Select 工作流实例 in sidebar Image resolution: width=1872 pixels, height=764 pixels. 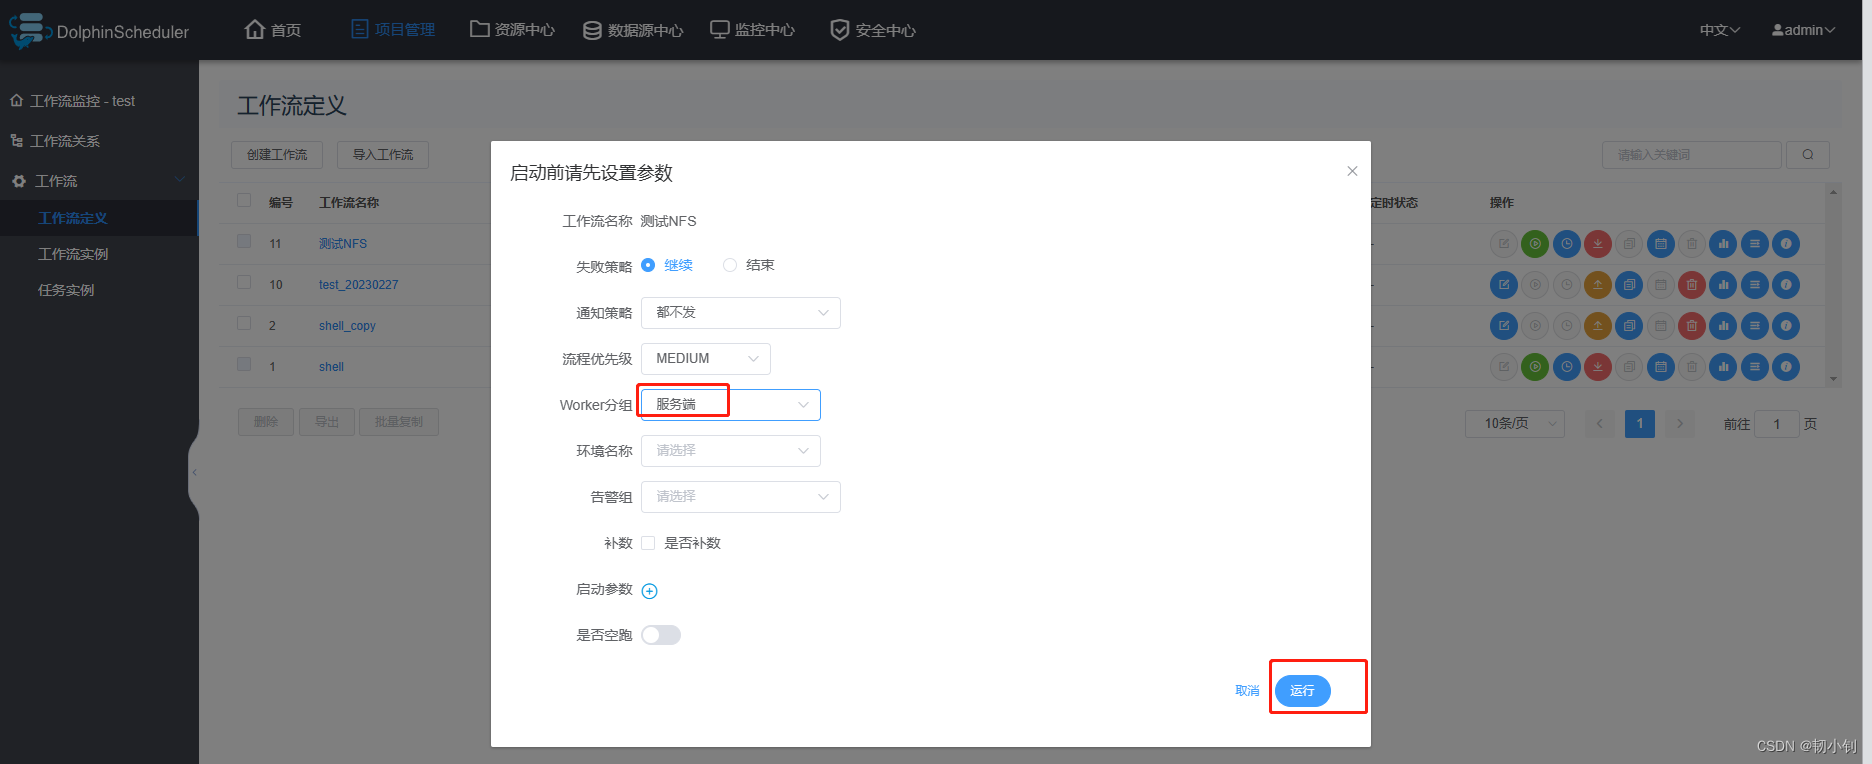[73, 254]
